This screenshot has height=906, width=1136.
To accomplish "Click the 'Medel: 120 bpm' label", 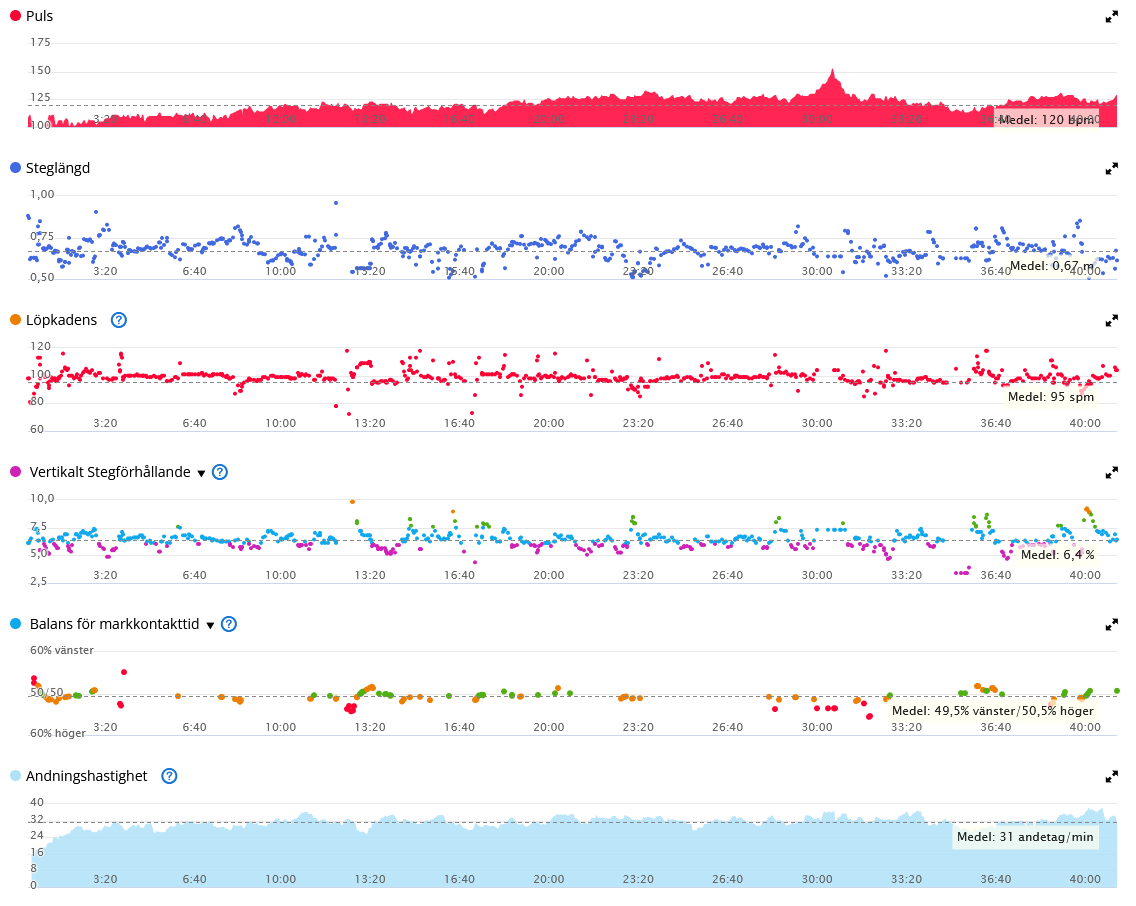I will pos(1046,120).
